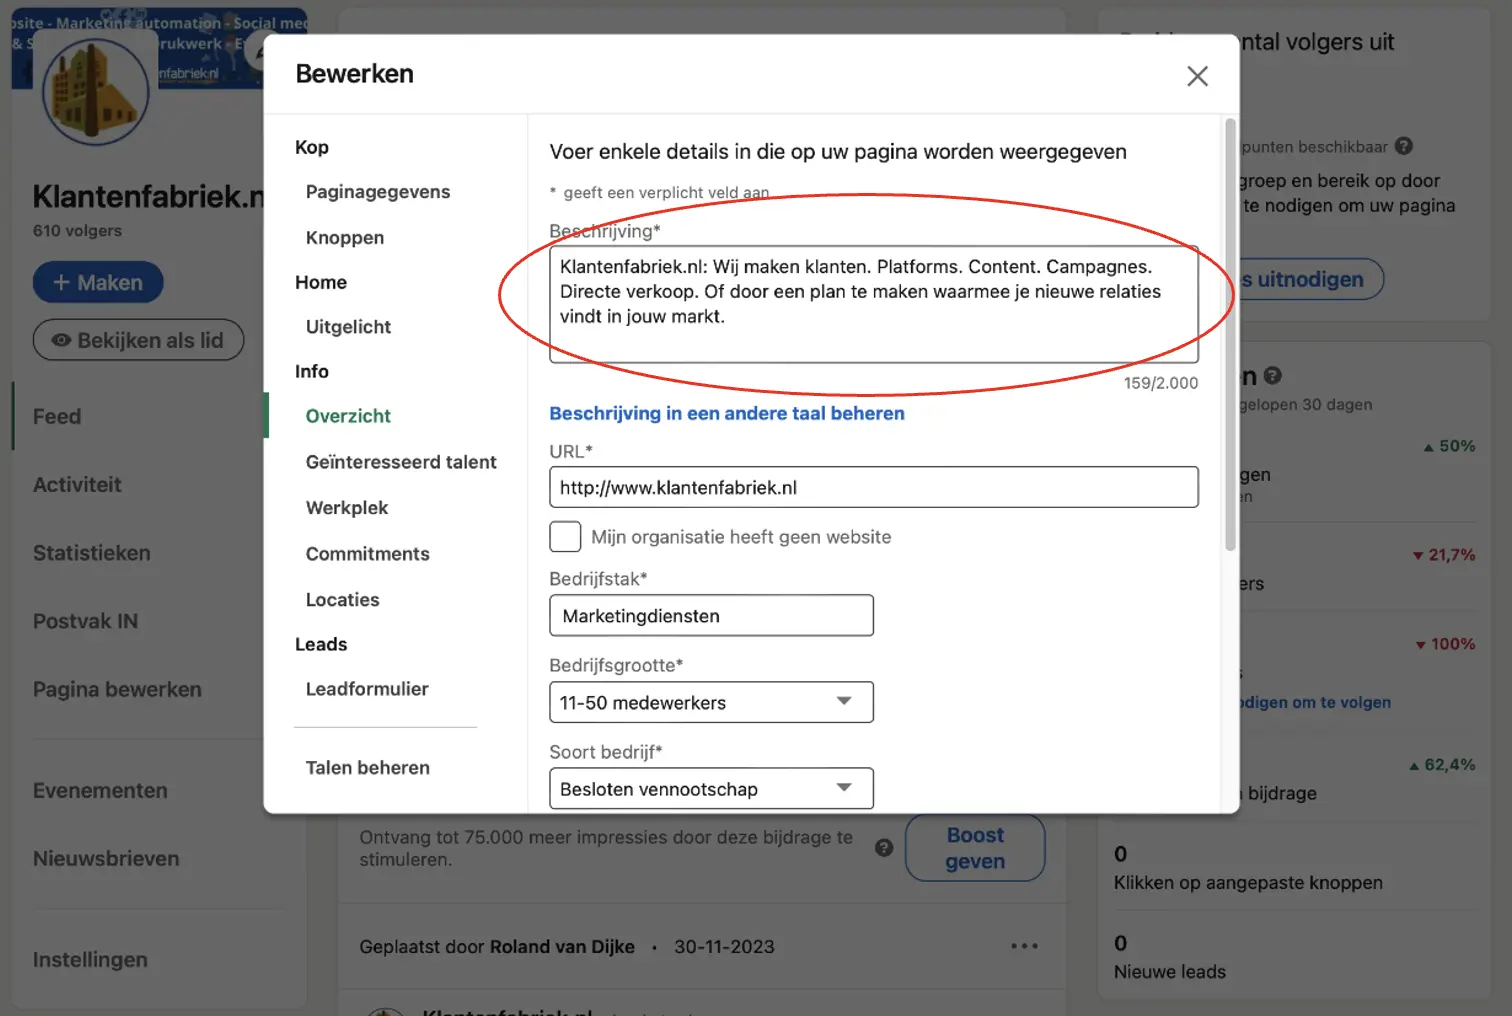This screenshot has width=1512, height=1016.
Task: Click the Boost geven button
Action: pyautogui.click(x=975, y=848)
